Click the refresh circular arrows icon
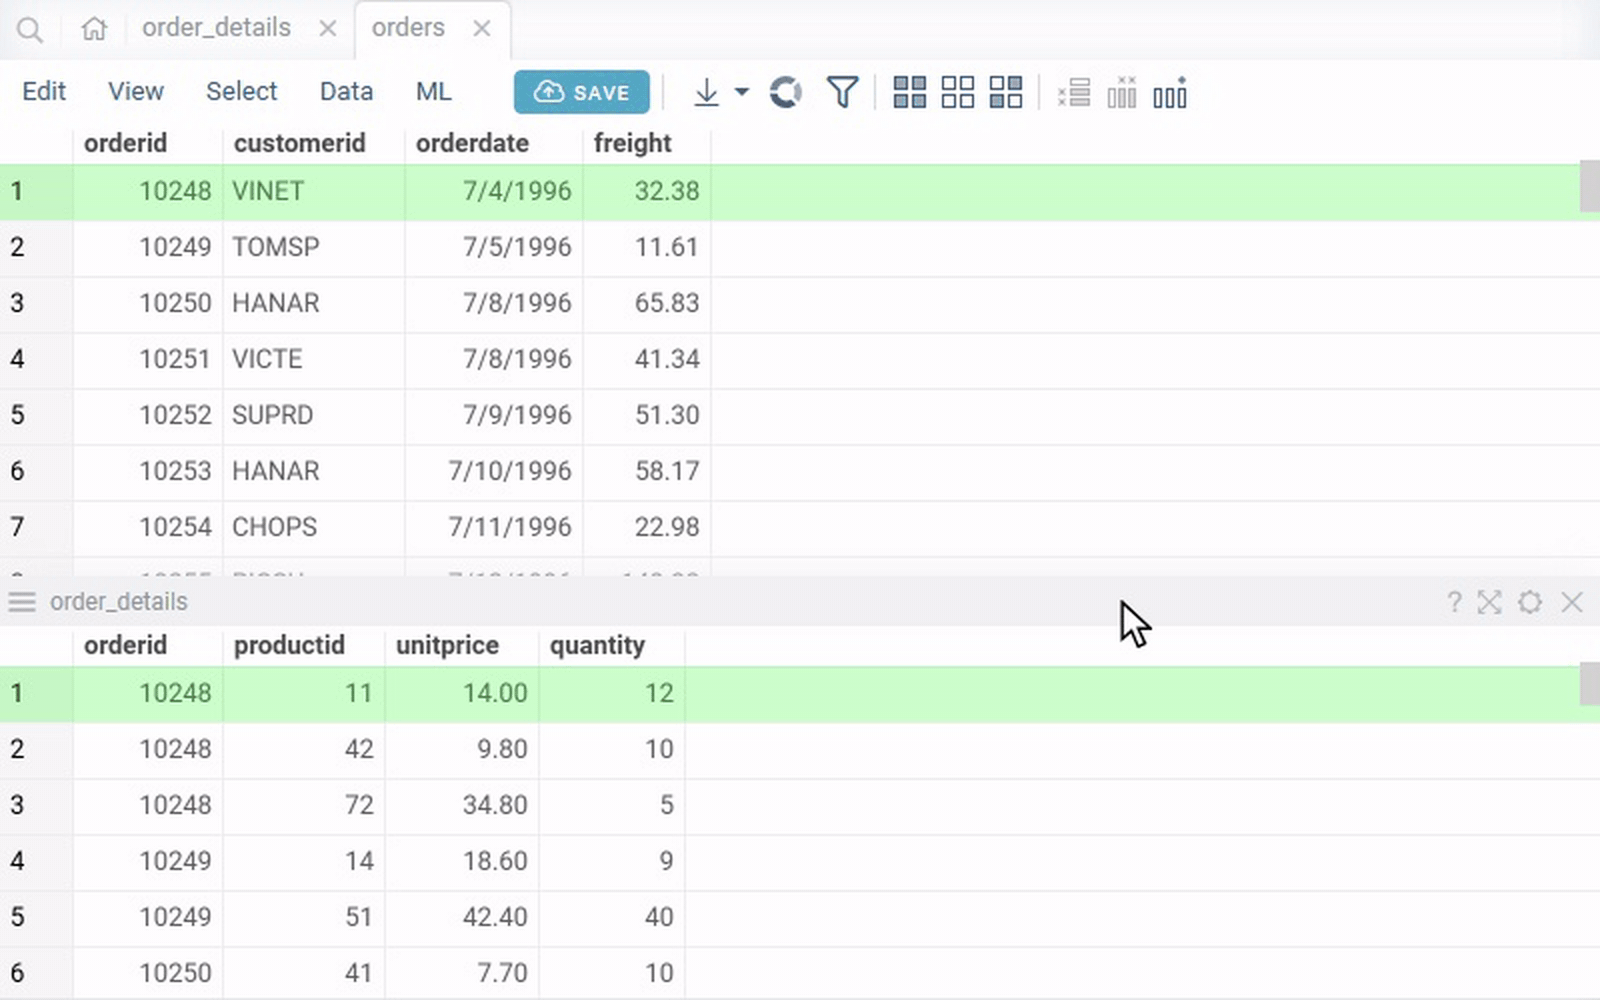 [786, 93]
